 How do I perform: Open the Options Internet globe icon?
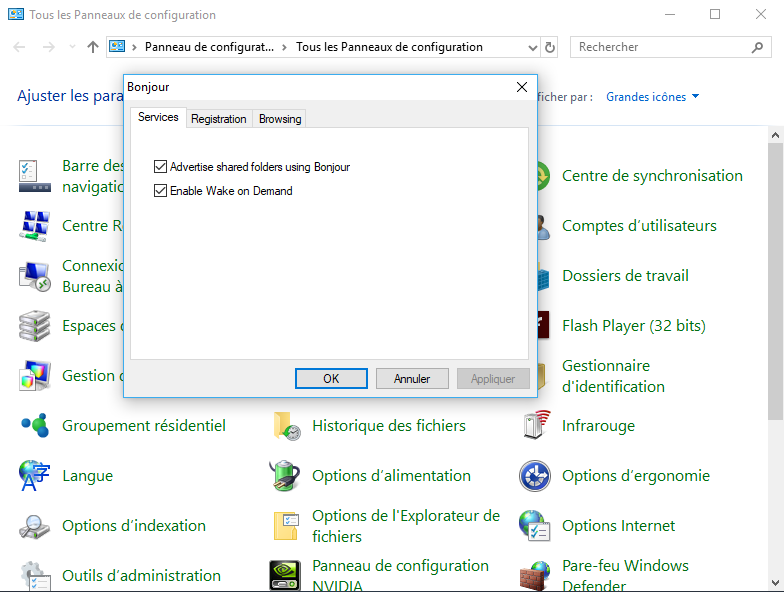pyautogui.click(x=535, y=526)
